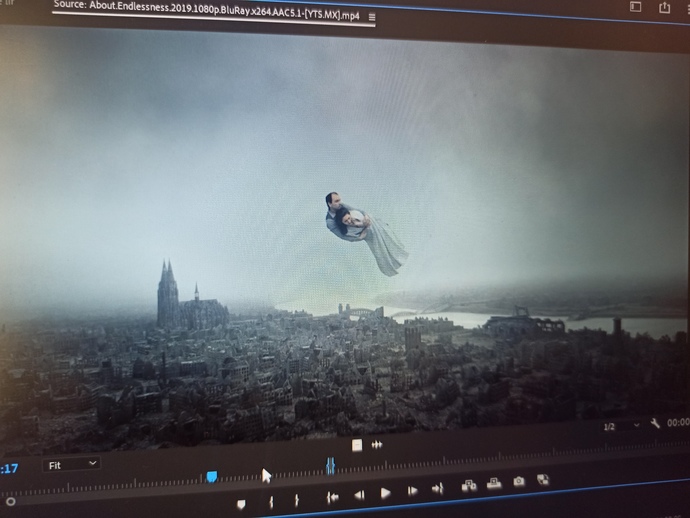Click the Export Frame camera icon
Viewport: 690px width, 518px height.
coord(519,481)
